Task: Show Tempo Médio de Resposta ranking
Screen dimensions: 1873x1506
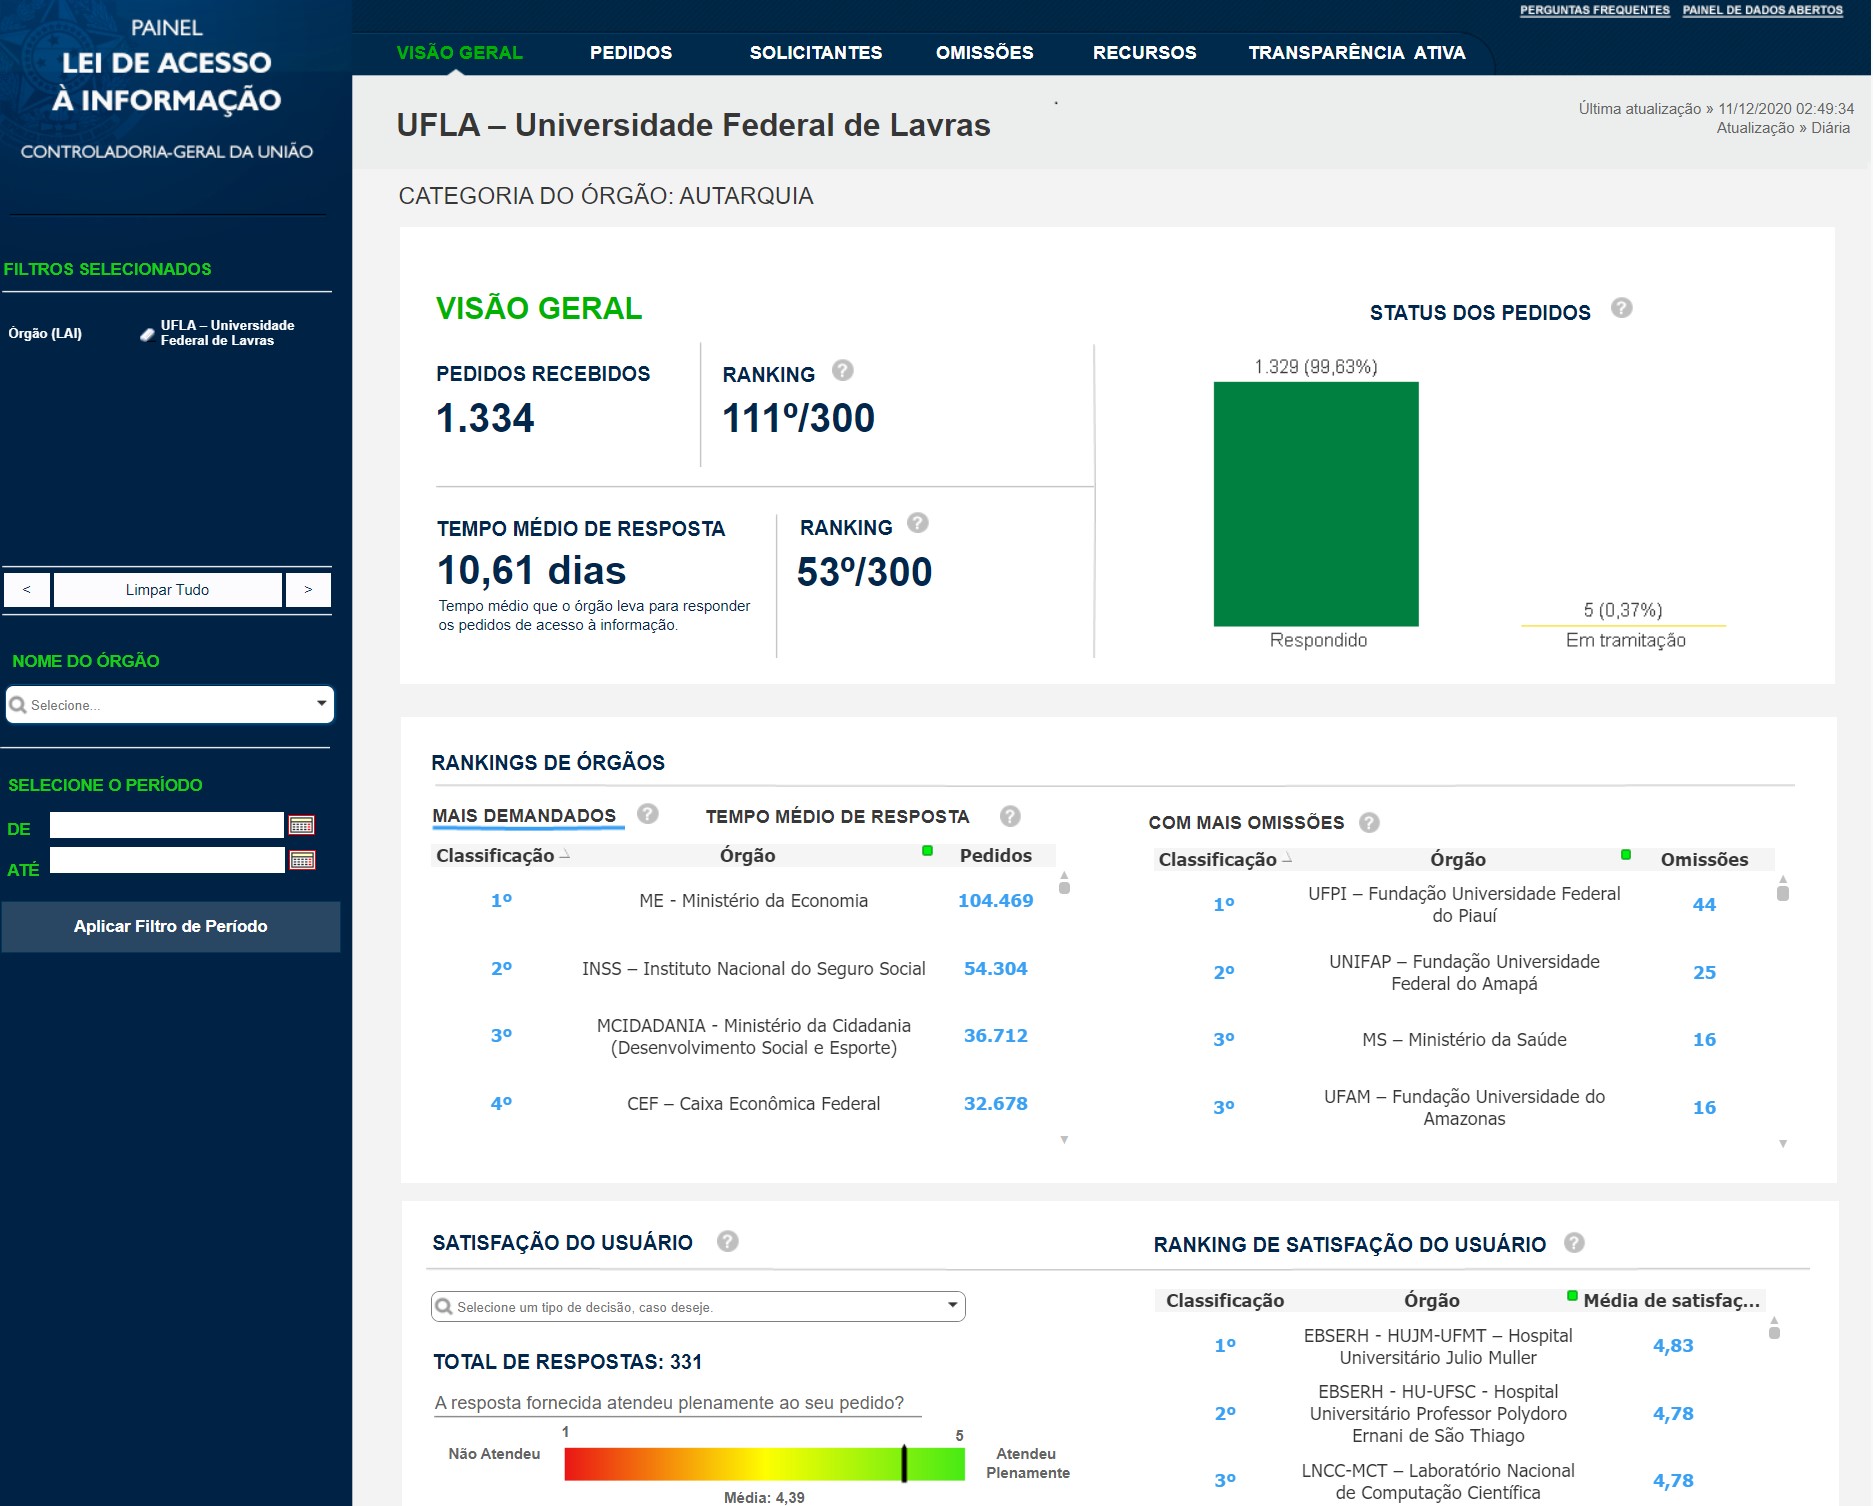Action: [837, 817]
